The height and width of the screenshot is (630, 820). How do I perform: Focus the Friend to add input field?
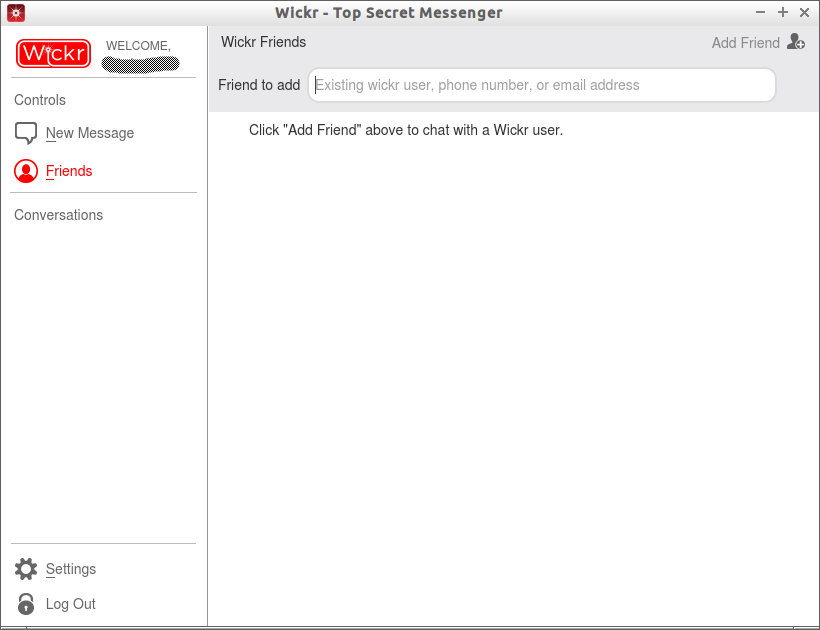point(542,85)
